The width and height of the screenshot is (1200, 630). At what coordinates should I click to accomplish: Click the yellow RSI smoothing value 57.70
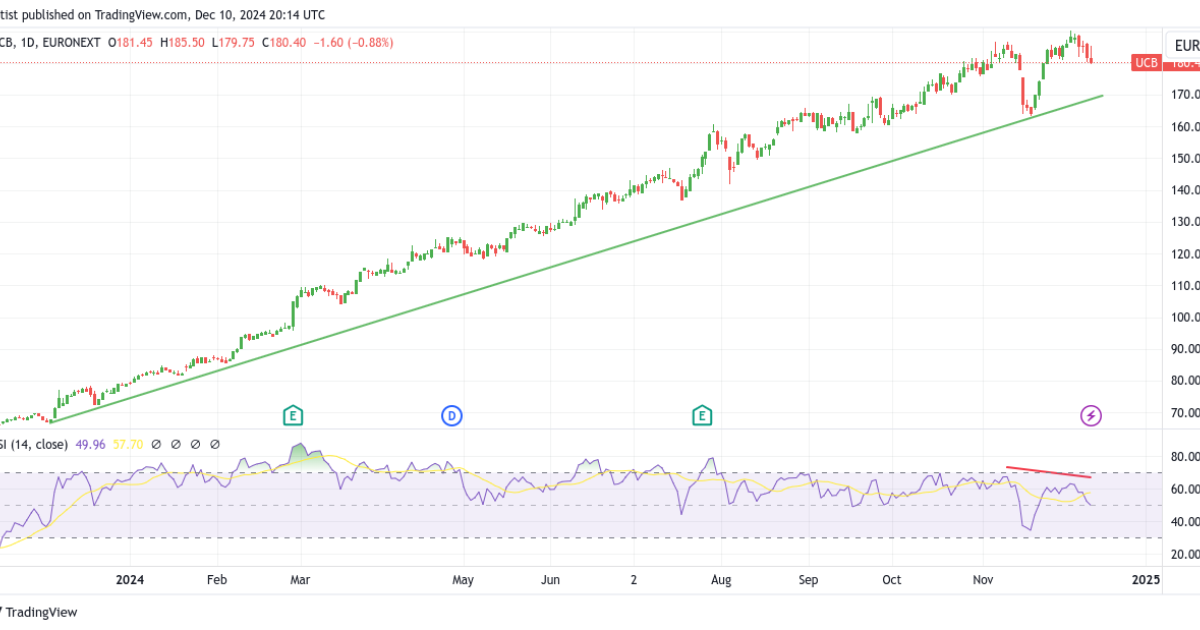pos(126,442)
